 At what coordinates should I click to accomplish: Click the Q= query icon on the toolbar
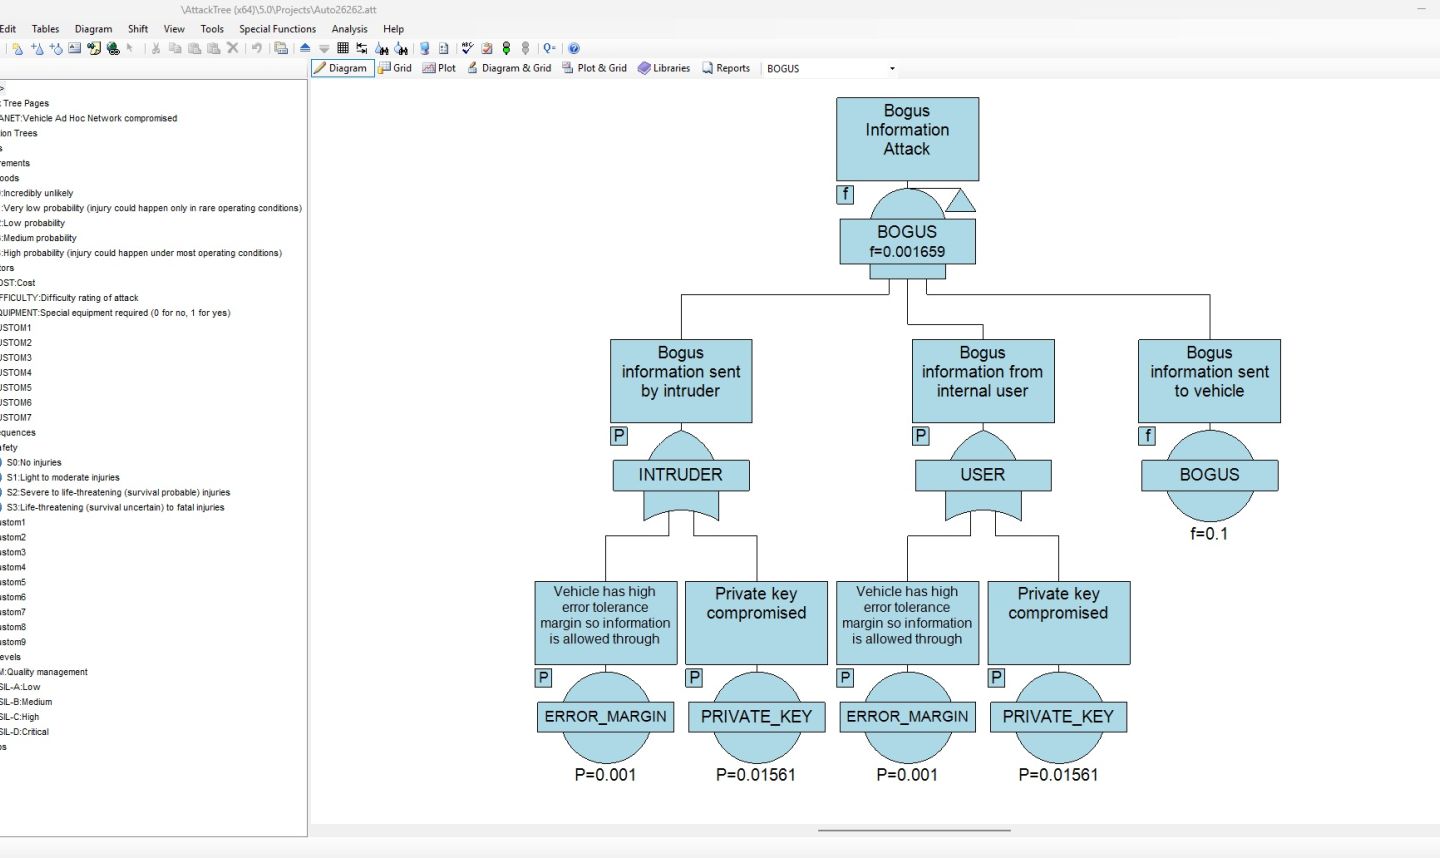point(548,48)
